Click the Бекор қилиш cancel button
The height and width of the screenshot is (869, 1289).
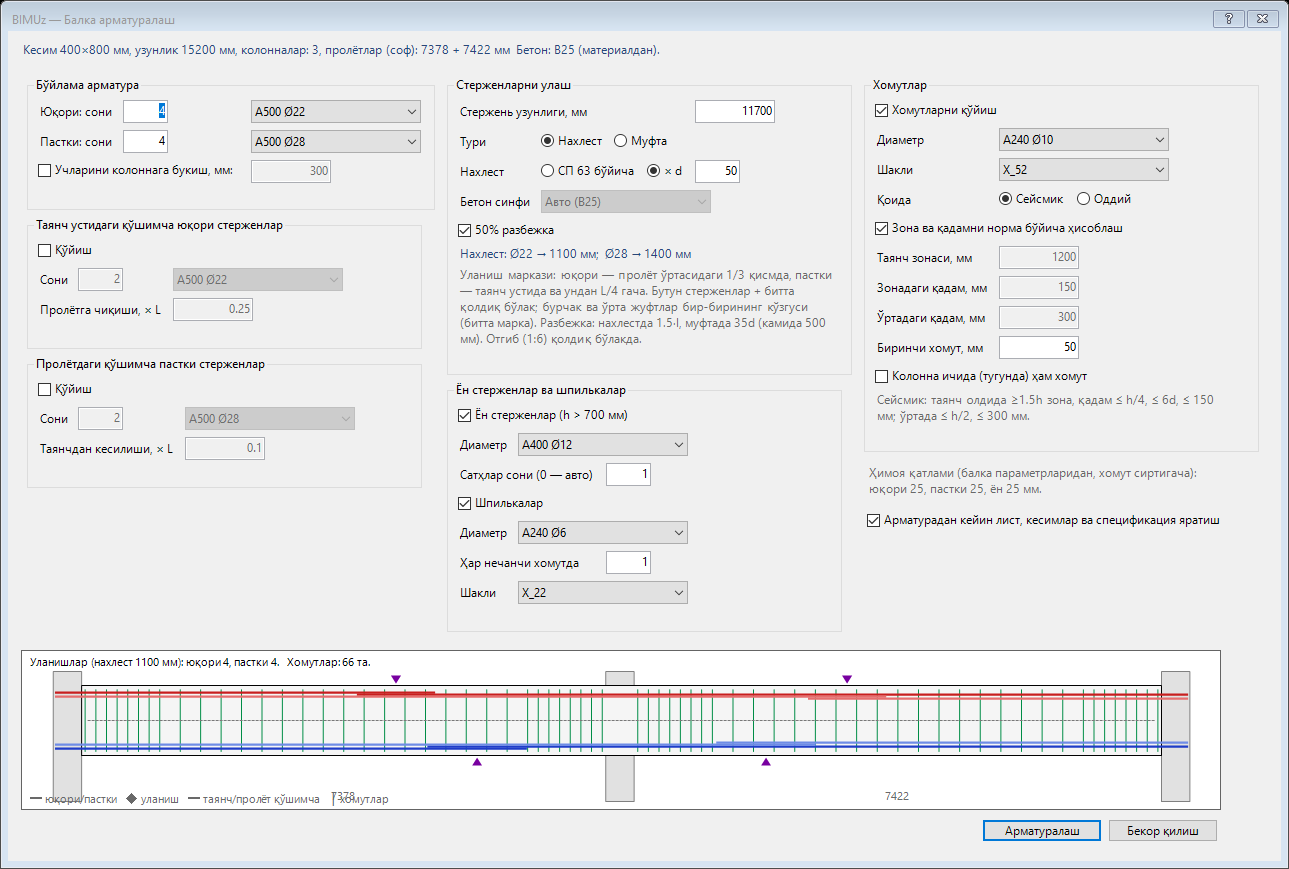click(x=1163, y=831)
